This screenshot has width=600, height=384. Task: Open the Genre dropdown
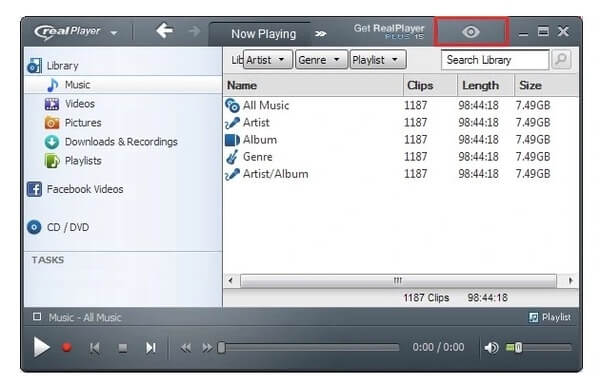pyautogui.click(x=321, y=60)
